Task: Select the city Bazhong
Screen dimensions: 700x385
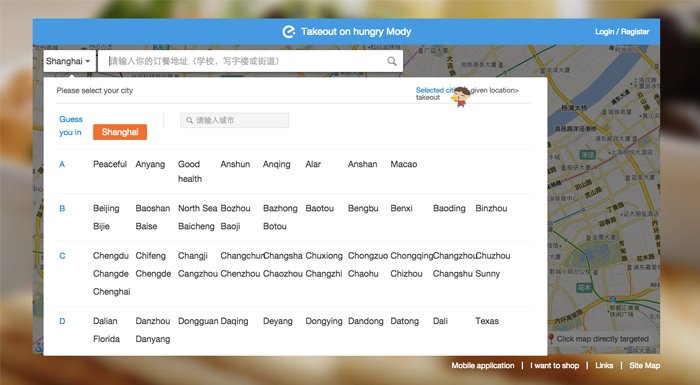Action: (280, 208)
